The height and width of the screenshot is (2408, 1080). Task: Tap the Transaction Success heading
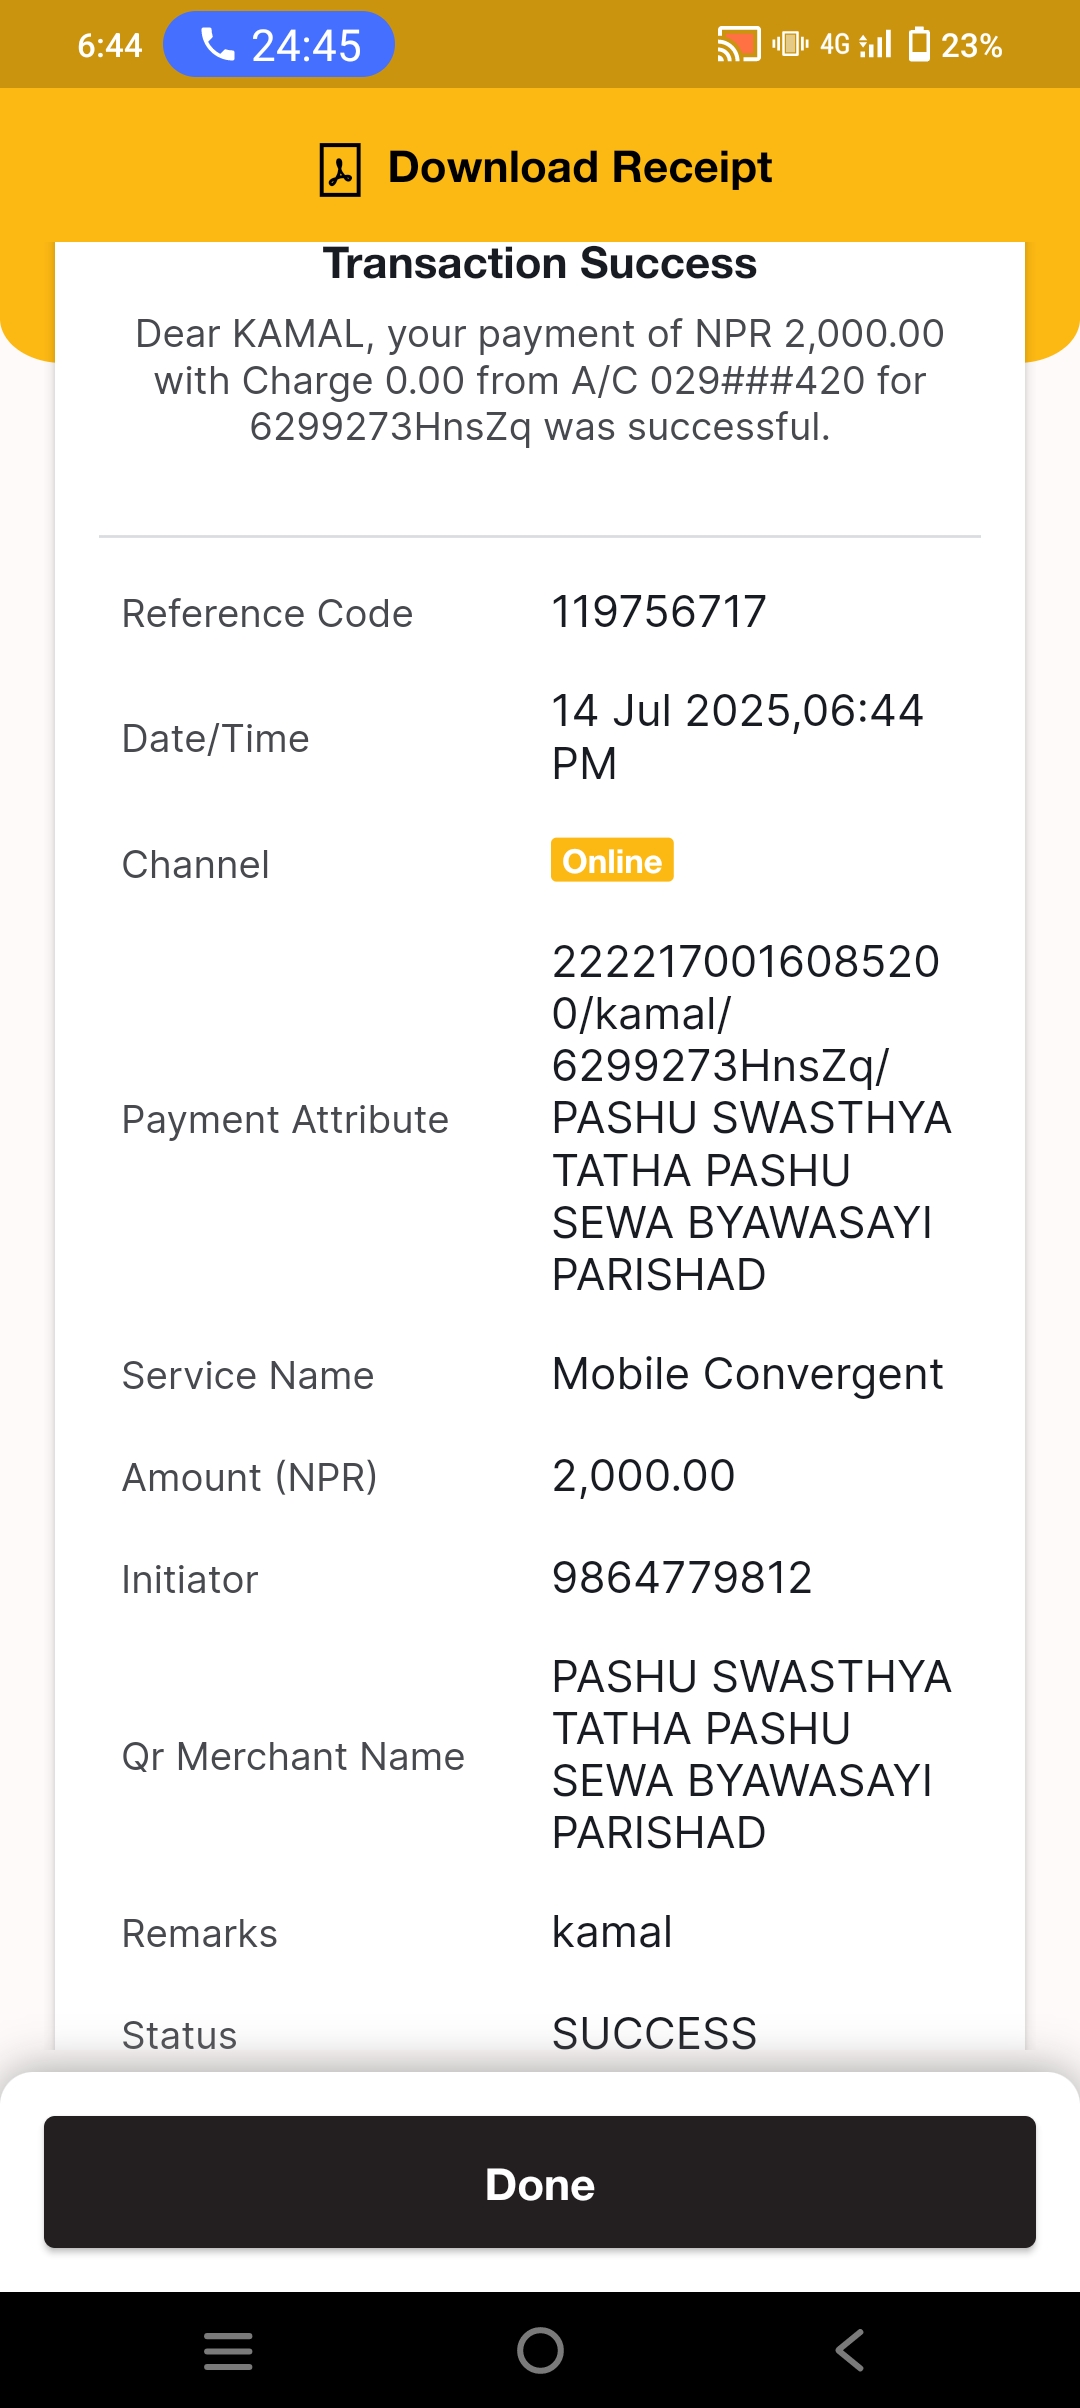coord(540,264)
